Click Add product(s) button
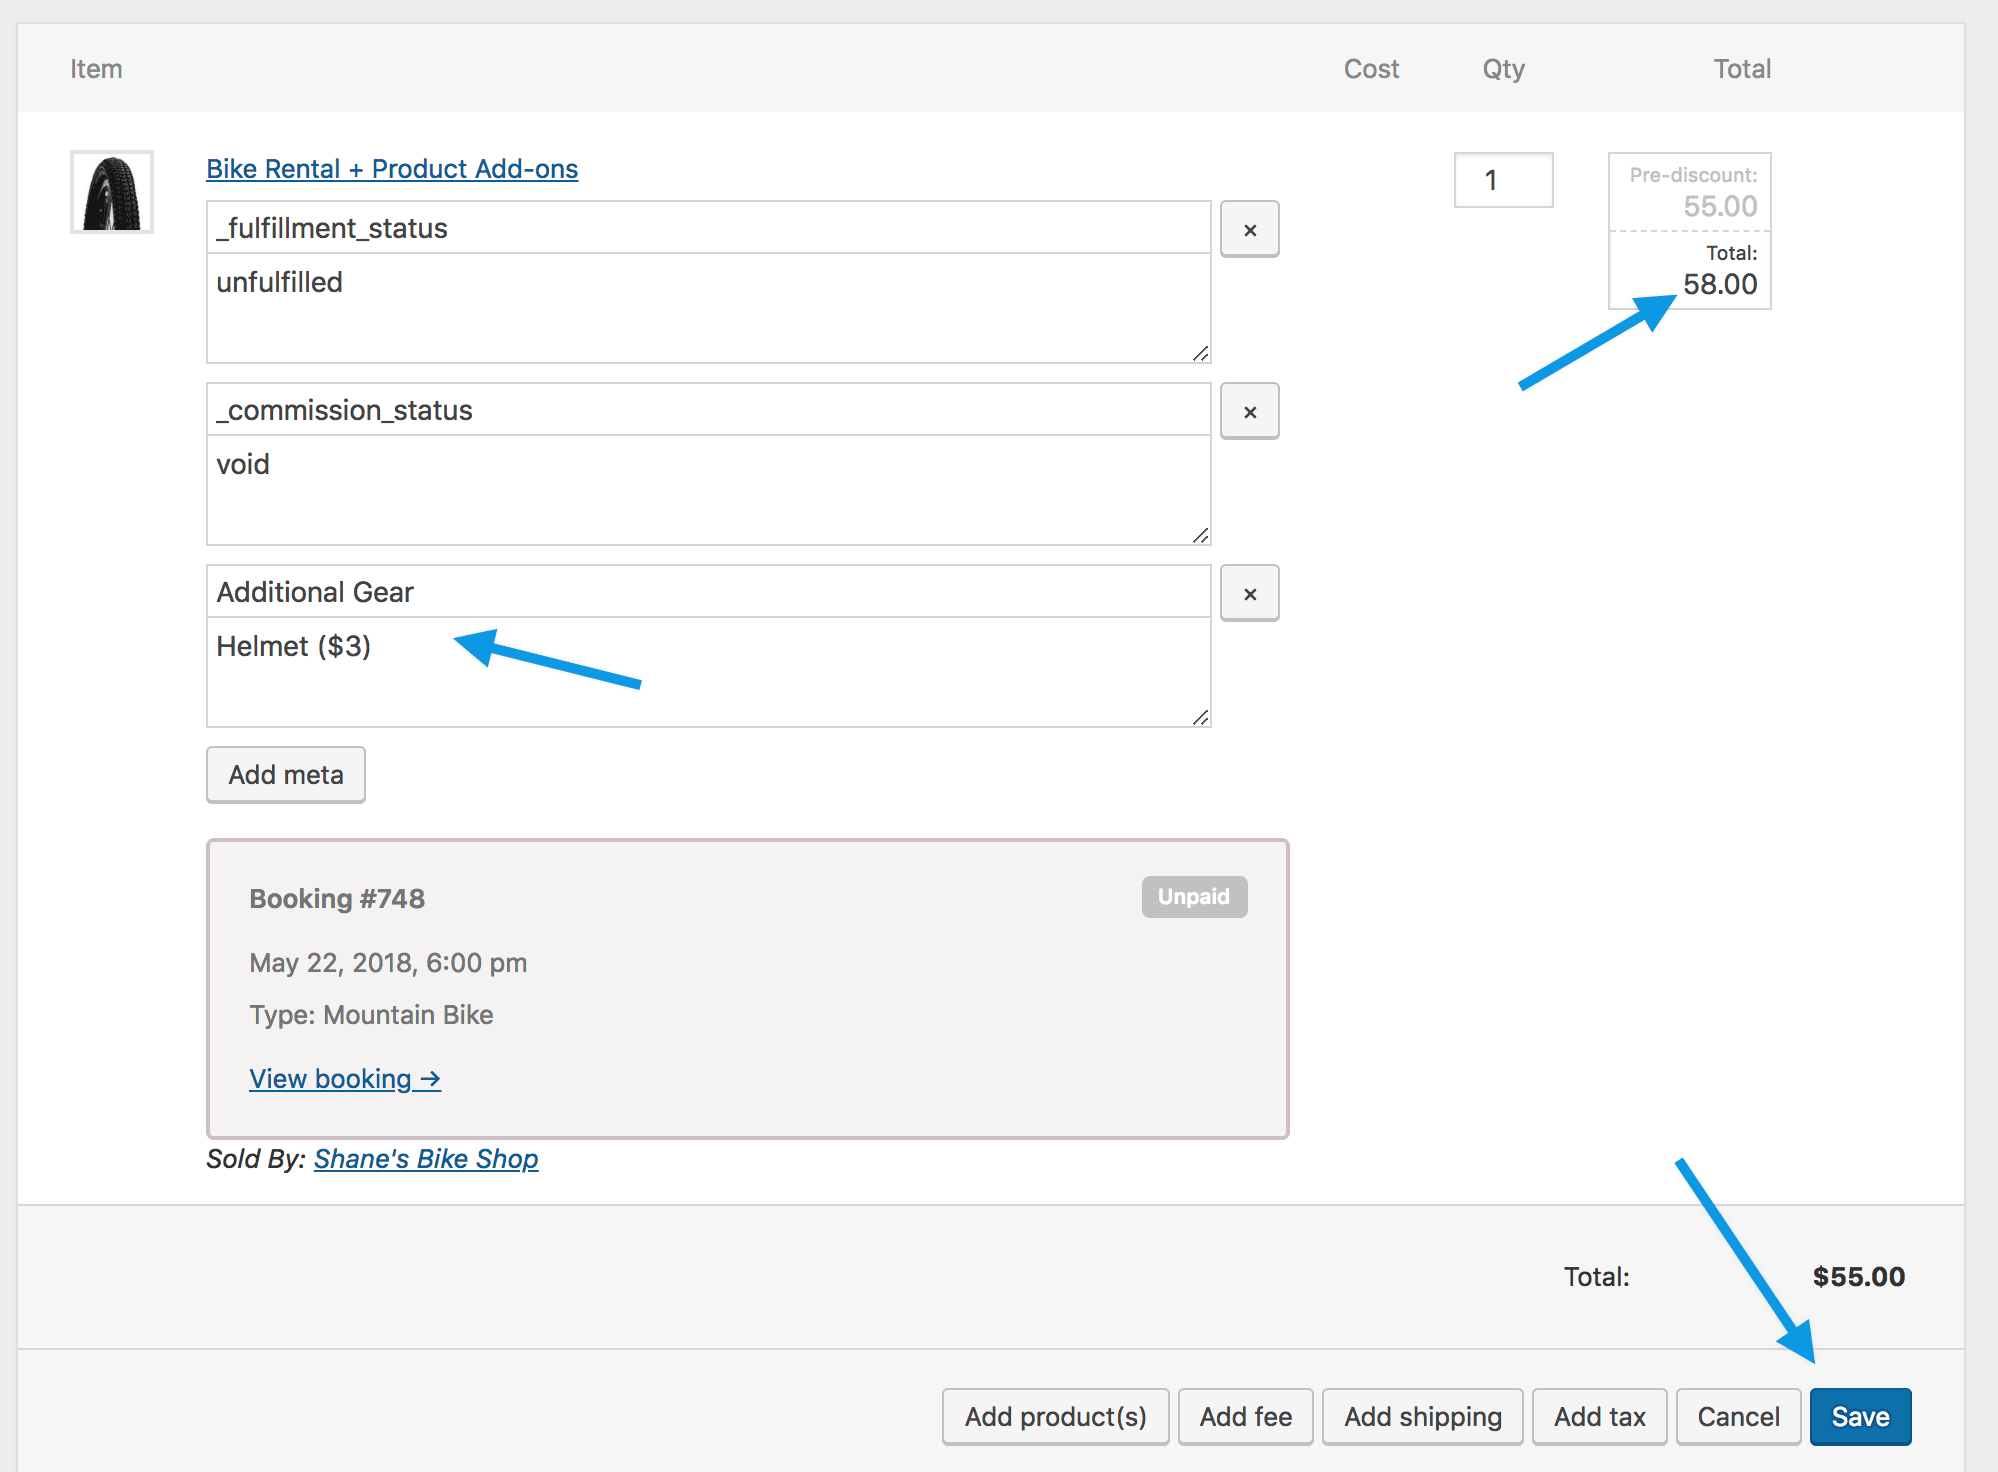 1055,1416
